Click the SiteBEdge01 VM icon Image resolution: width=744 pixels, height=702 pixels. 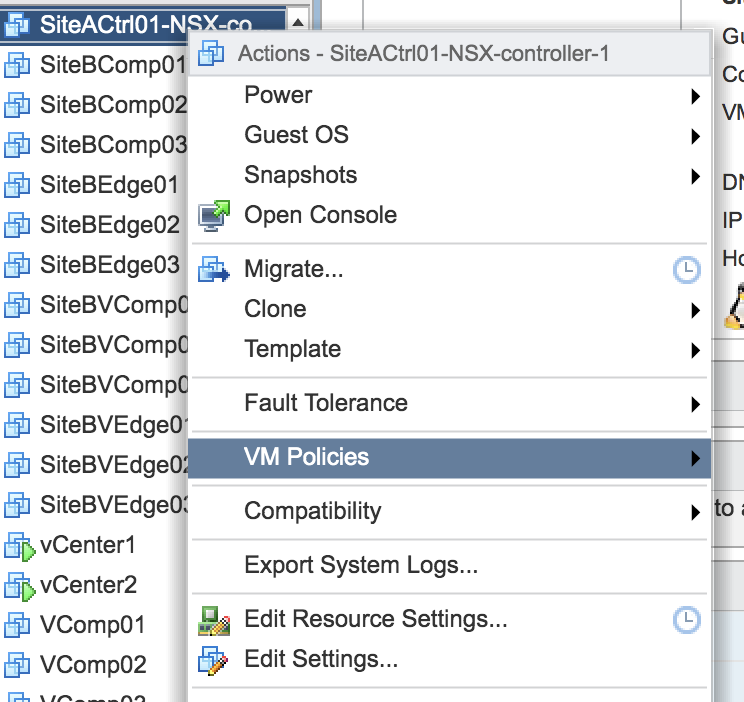(x=17, y=185)
